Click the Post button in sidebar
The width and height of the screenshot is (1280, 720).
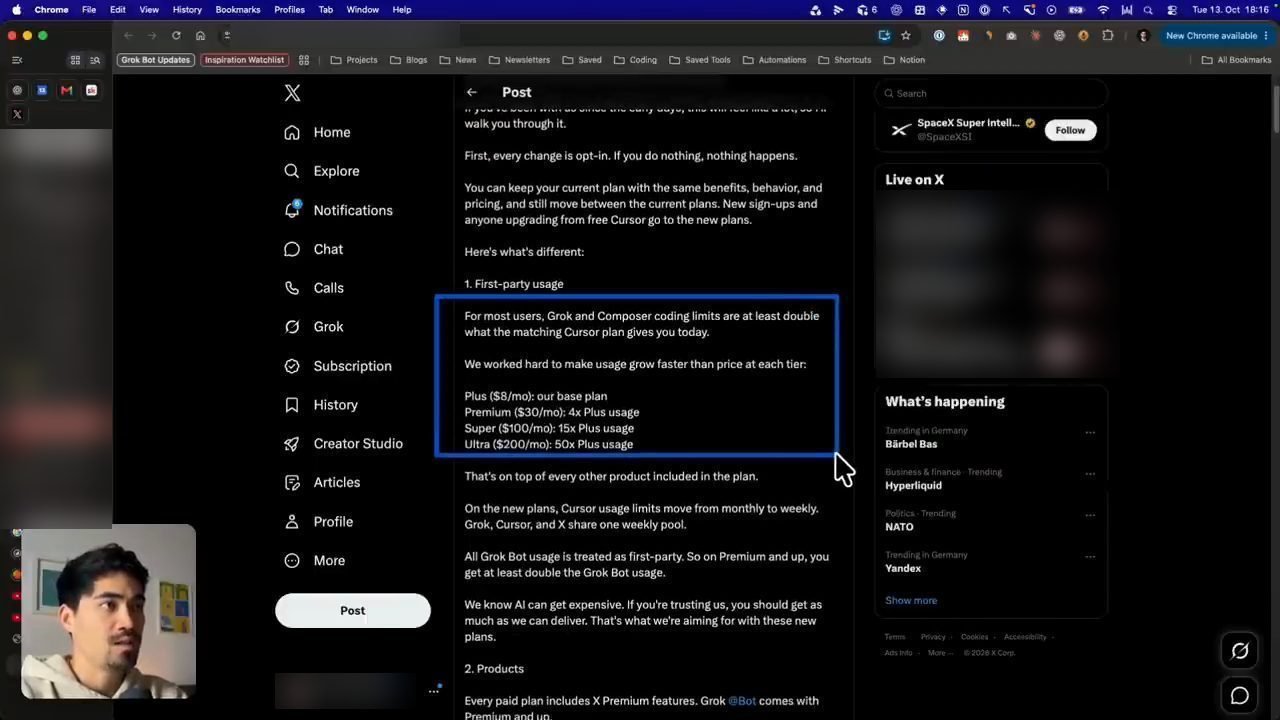[353, 611]
